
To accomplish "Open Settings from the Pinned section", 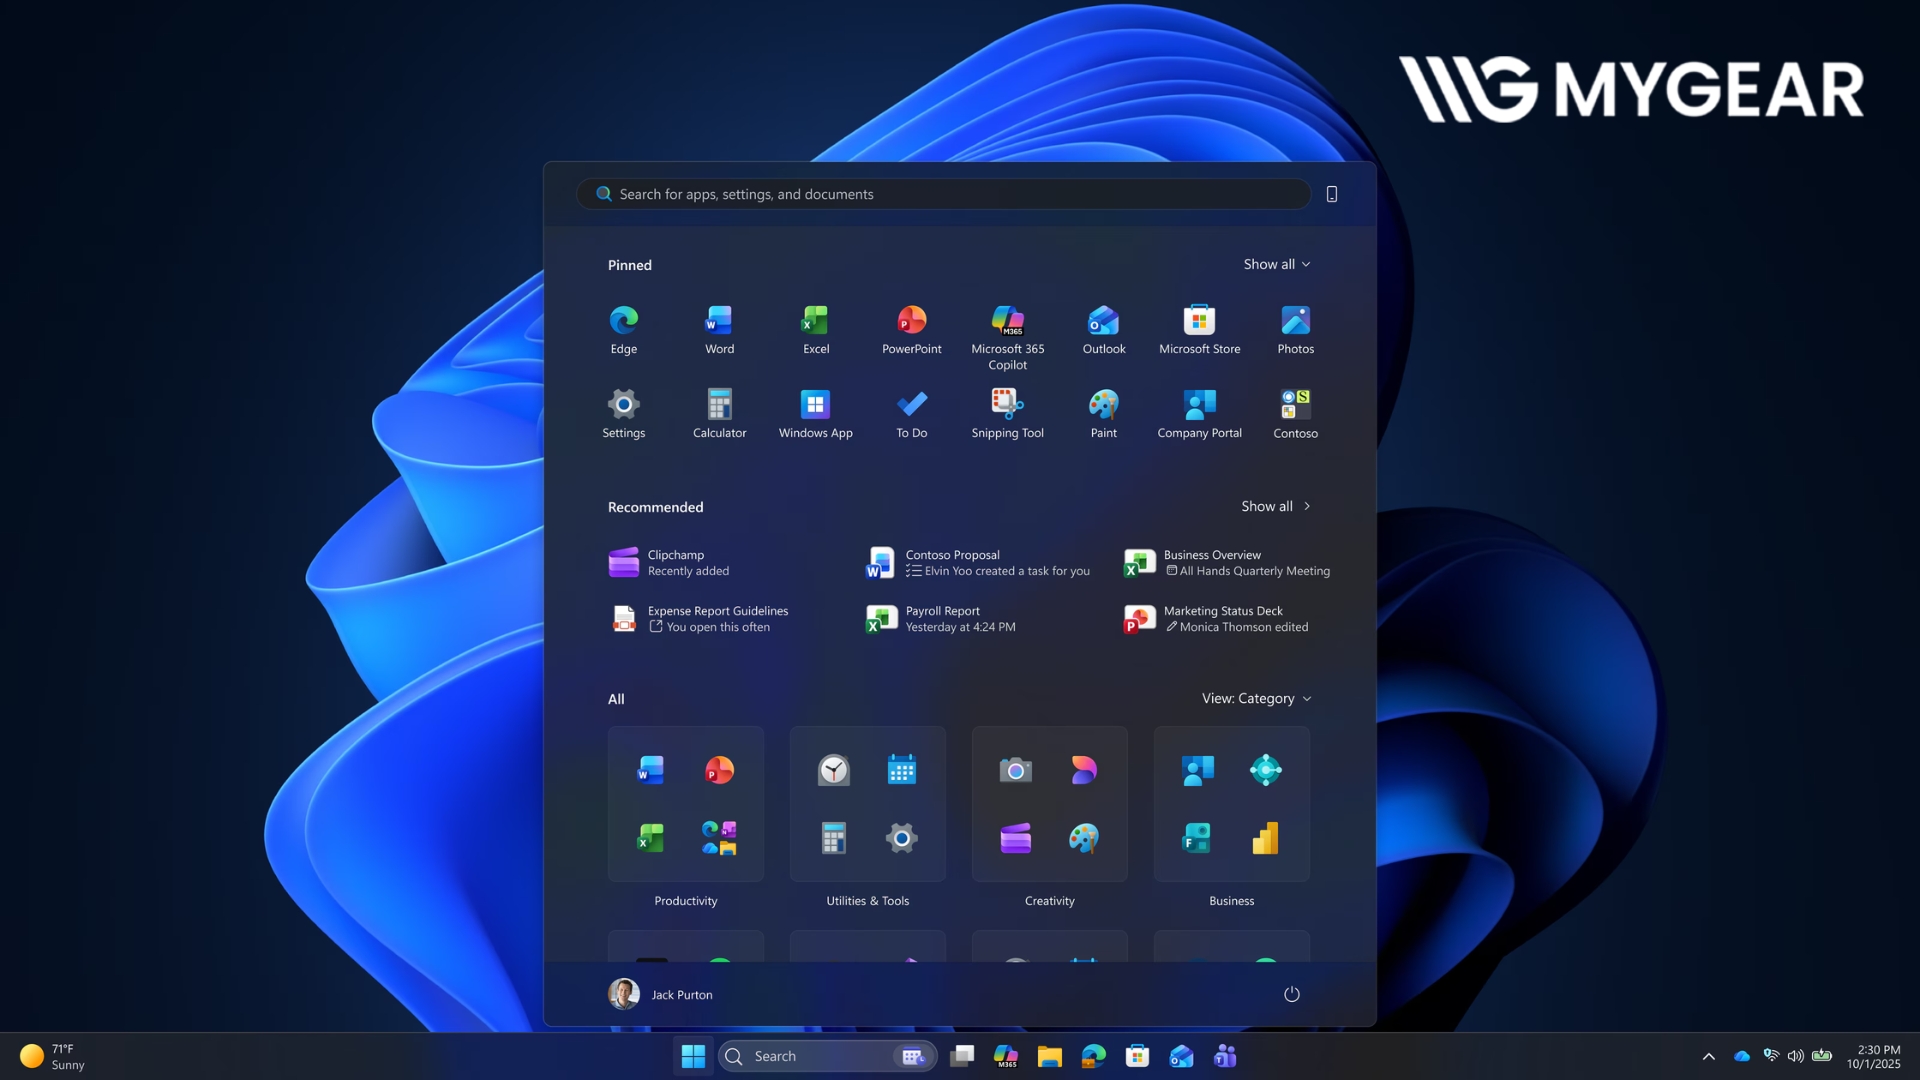I will click(623, 414).
